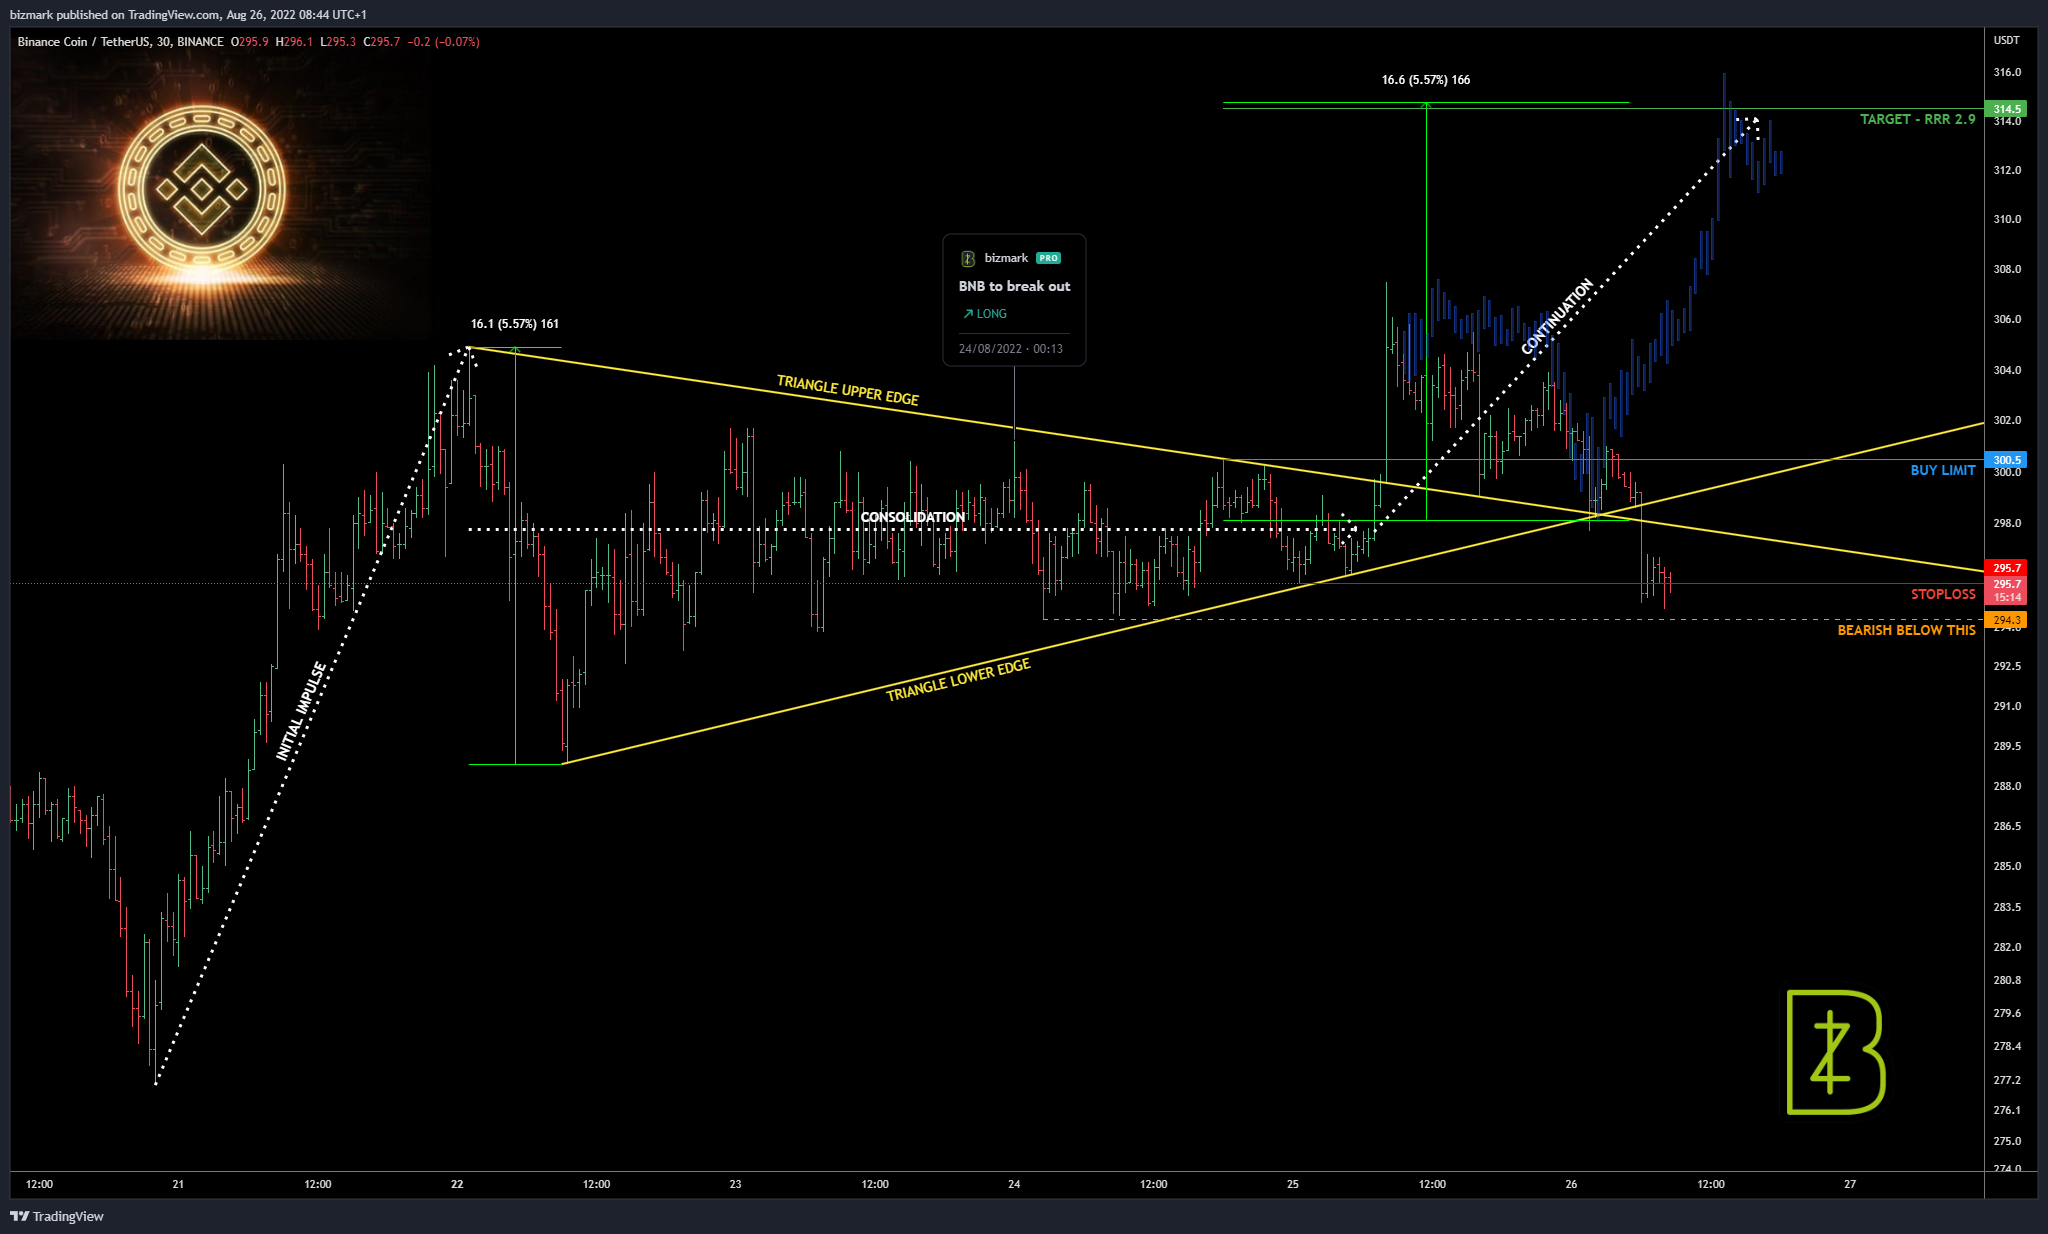This screenshot has width=2048, height=1234.
Task: Click the -0.2 (-0.07%) change value
Action: [443, 42]
